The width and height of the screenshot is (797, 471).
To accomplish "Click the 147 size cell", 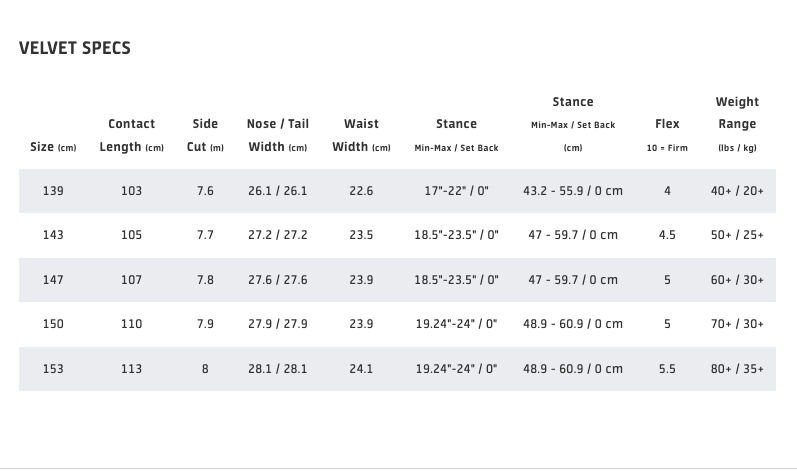I will tap(53, 280).
